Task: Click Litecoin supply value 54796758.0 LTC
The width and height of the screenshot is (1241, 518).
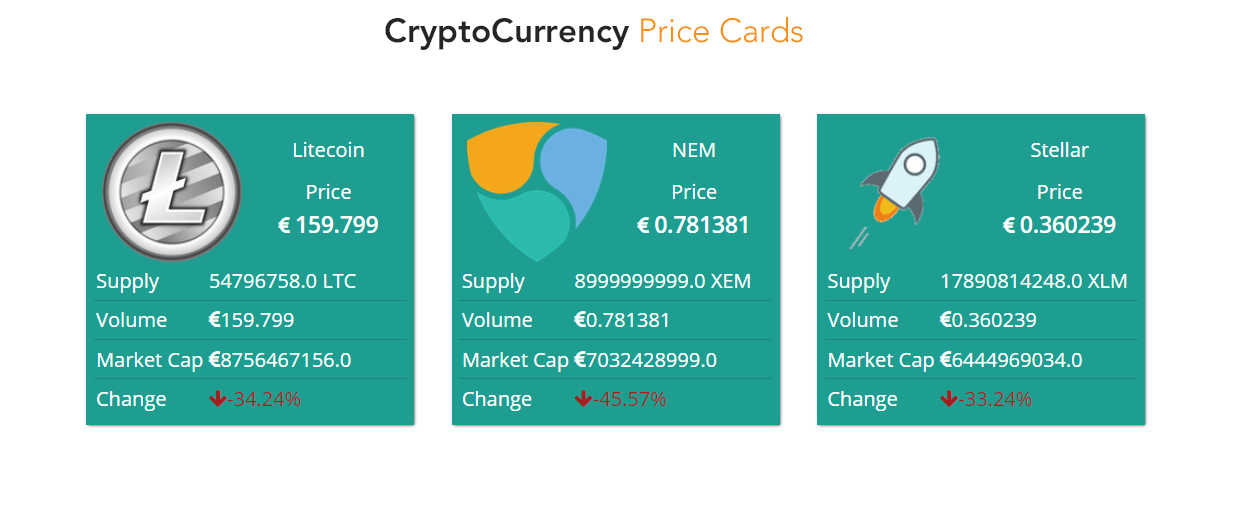Action: point(282,281)
